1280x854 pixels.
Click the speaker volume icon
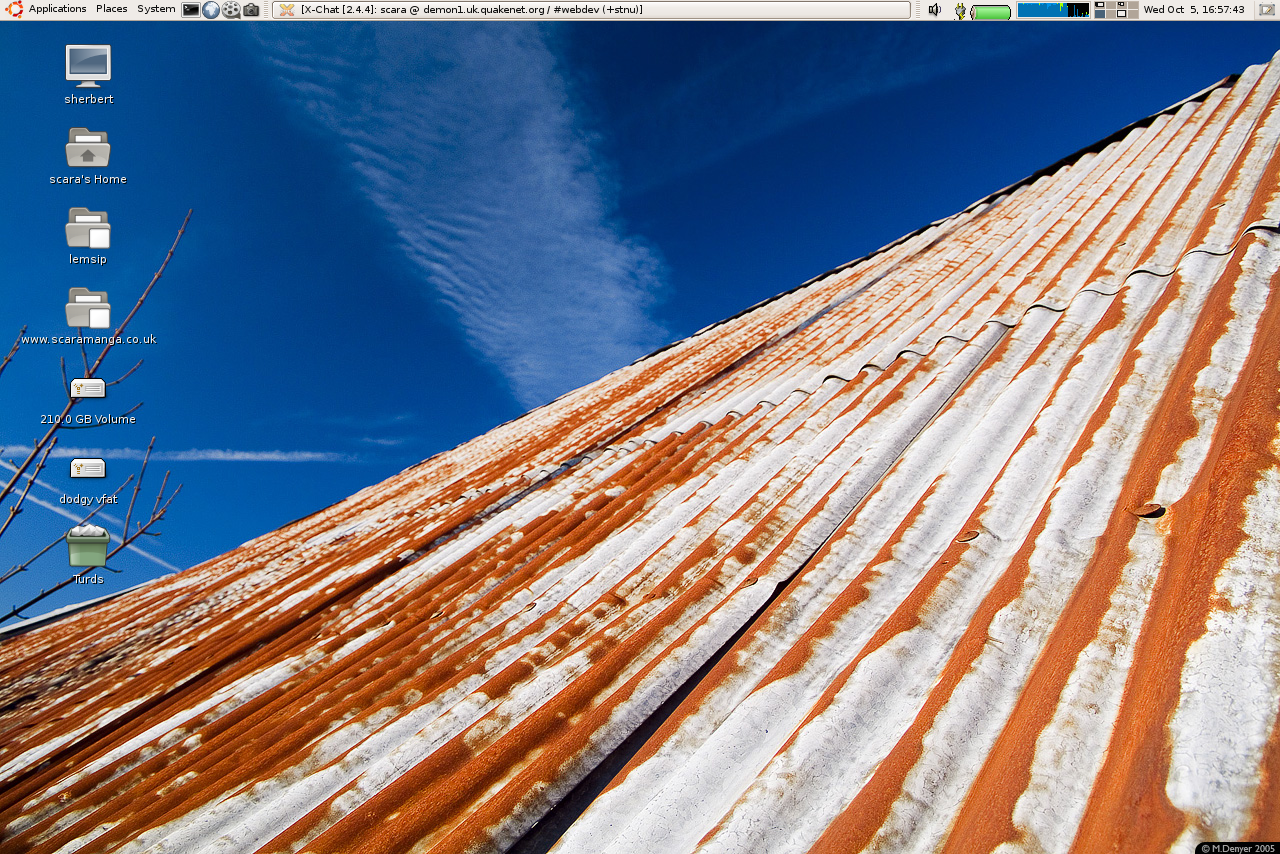[934, 10]
